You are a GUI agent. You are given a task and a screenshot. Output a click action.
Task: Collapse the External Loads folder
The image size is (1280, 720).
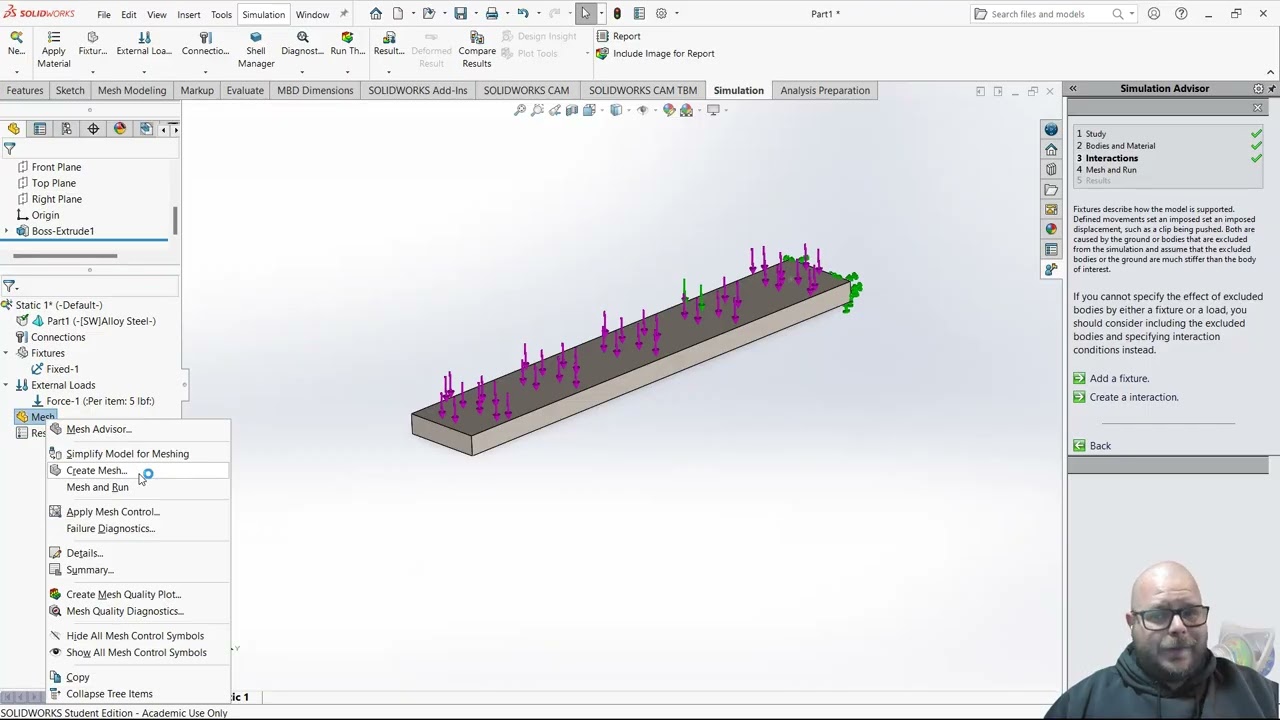click(x=7, y=385)
